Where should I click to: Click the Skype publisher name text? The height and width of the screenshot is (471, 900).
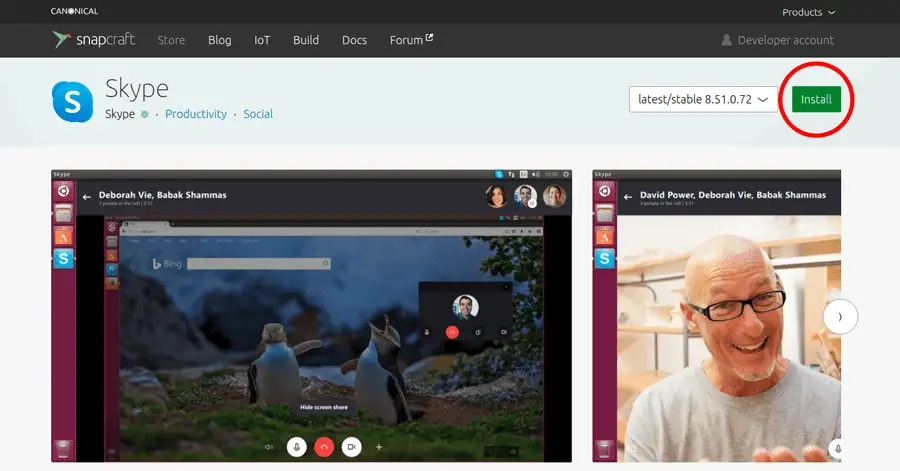point(120,114)
